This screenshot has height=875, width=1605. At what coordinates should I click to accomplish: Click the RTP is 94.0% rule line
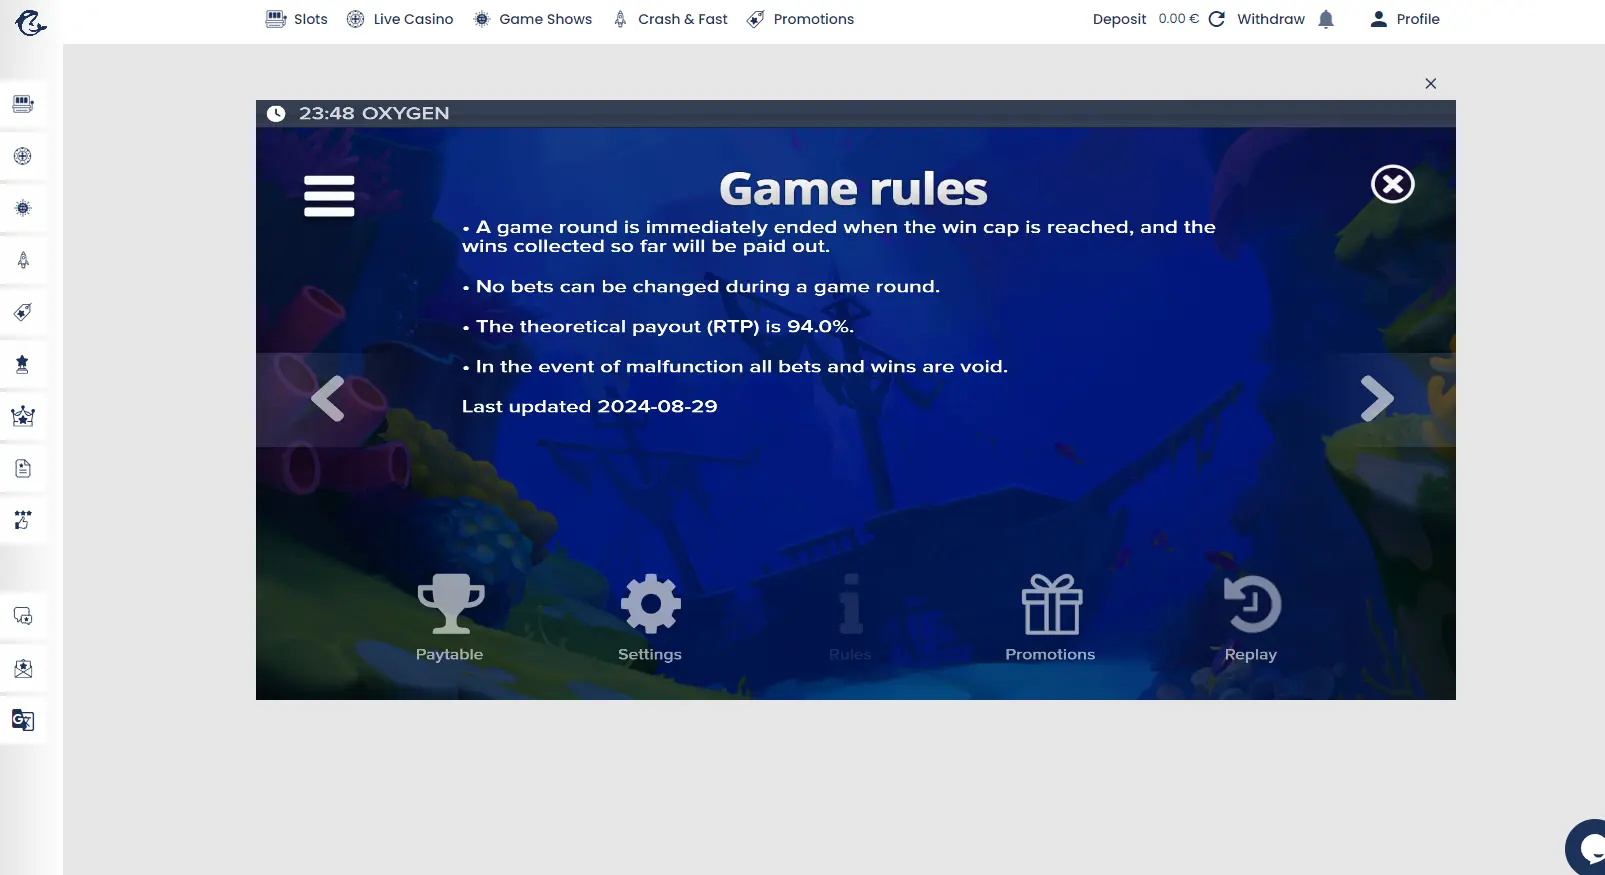658,326
